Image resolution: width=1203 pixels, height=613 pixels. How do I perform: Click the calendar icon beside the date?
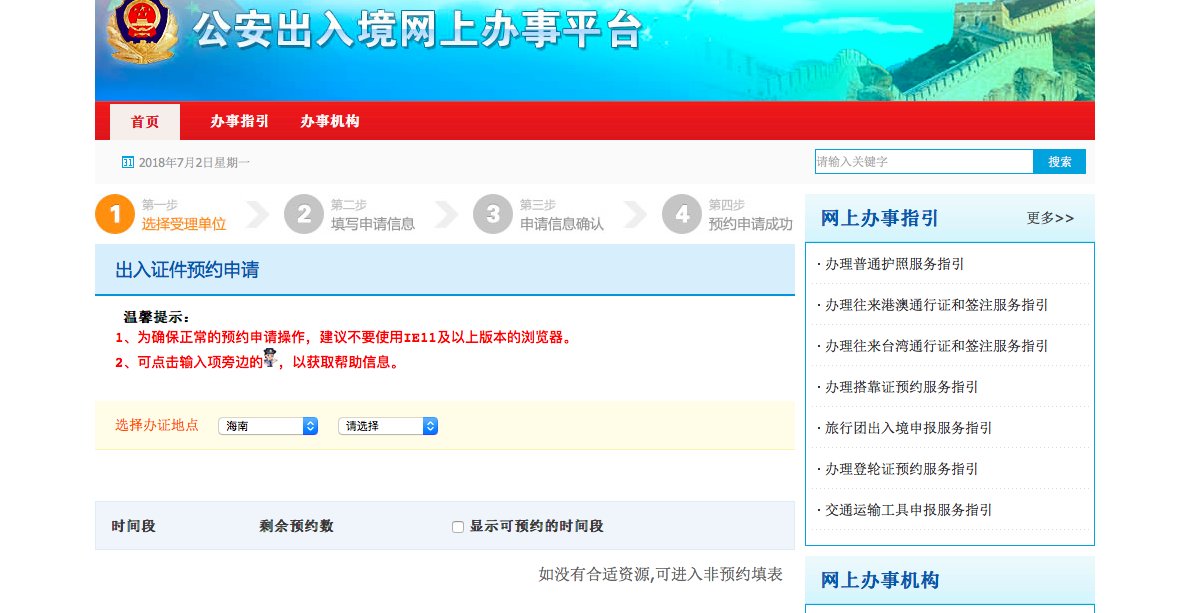pyautogui.click(x=128, y=161)
